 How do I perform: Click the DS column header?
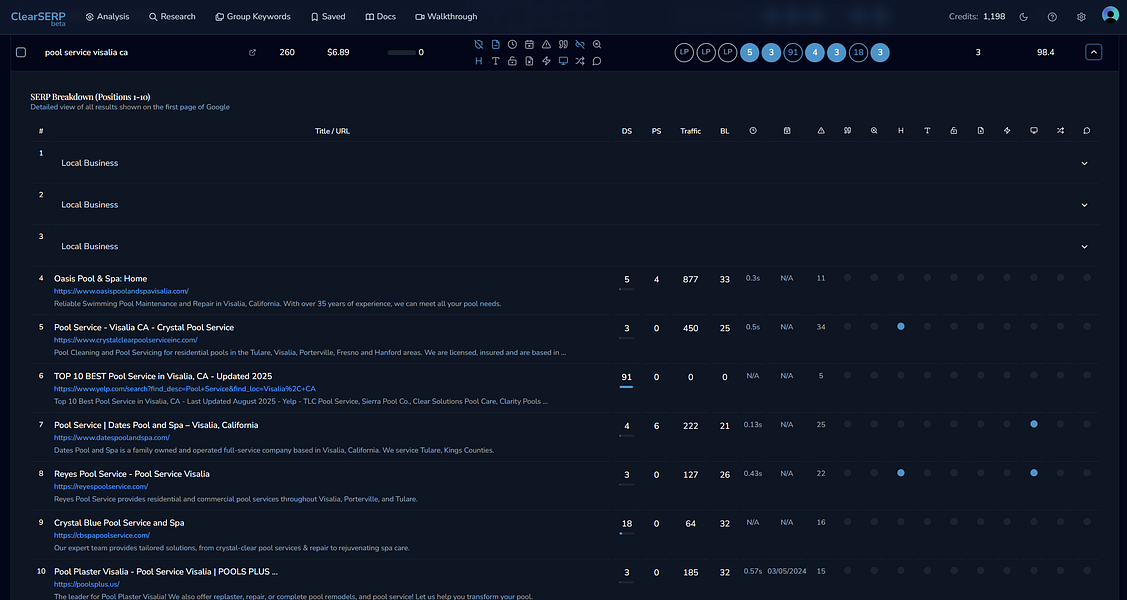click(x=627, y=131)
